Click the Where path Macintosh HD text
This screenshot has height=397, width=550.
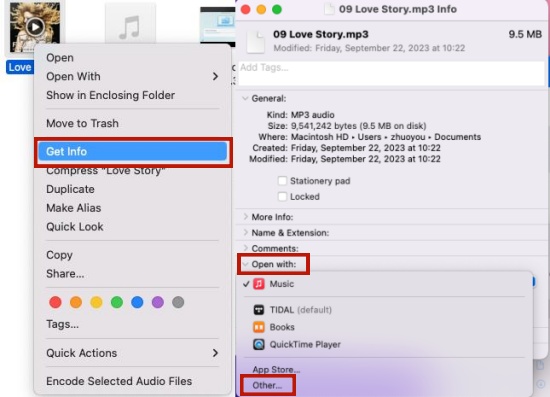[x=320, y=137]
